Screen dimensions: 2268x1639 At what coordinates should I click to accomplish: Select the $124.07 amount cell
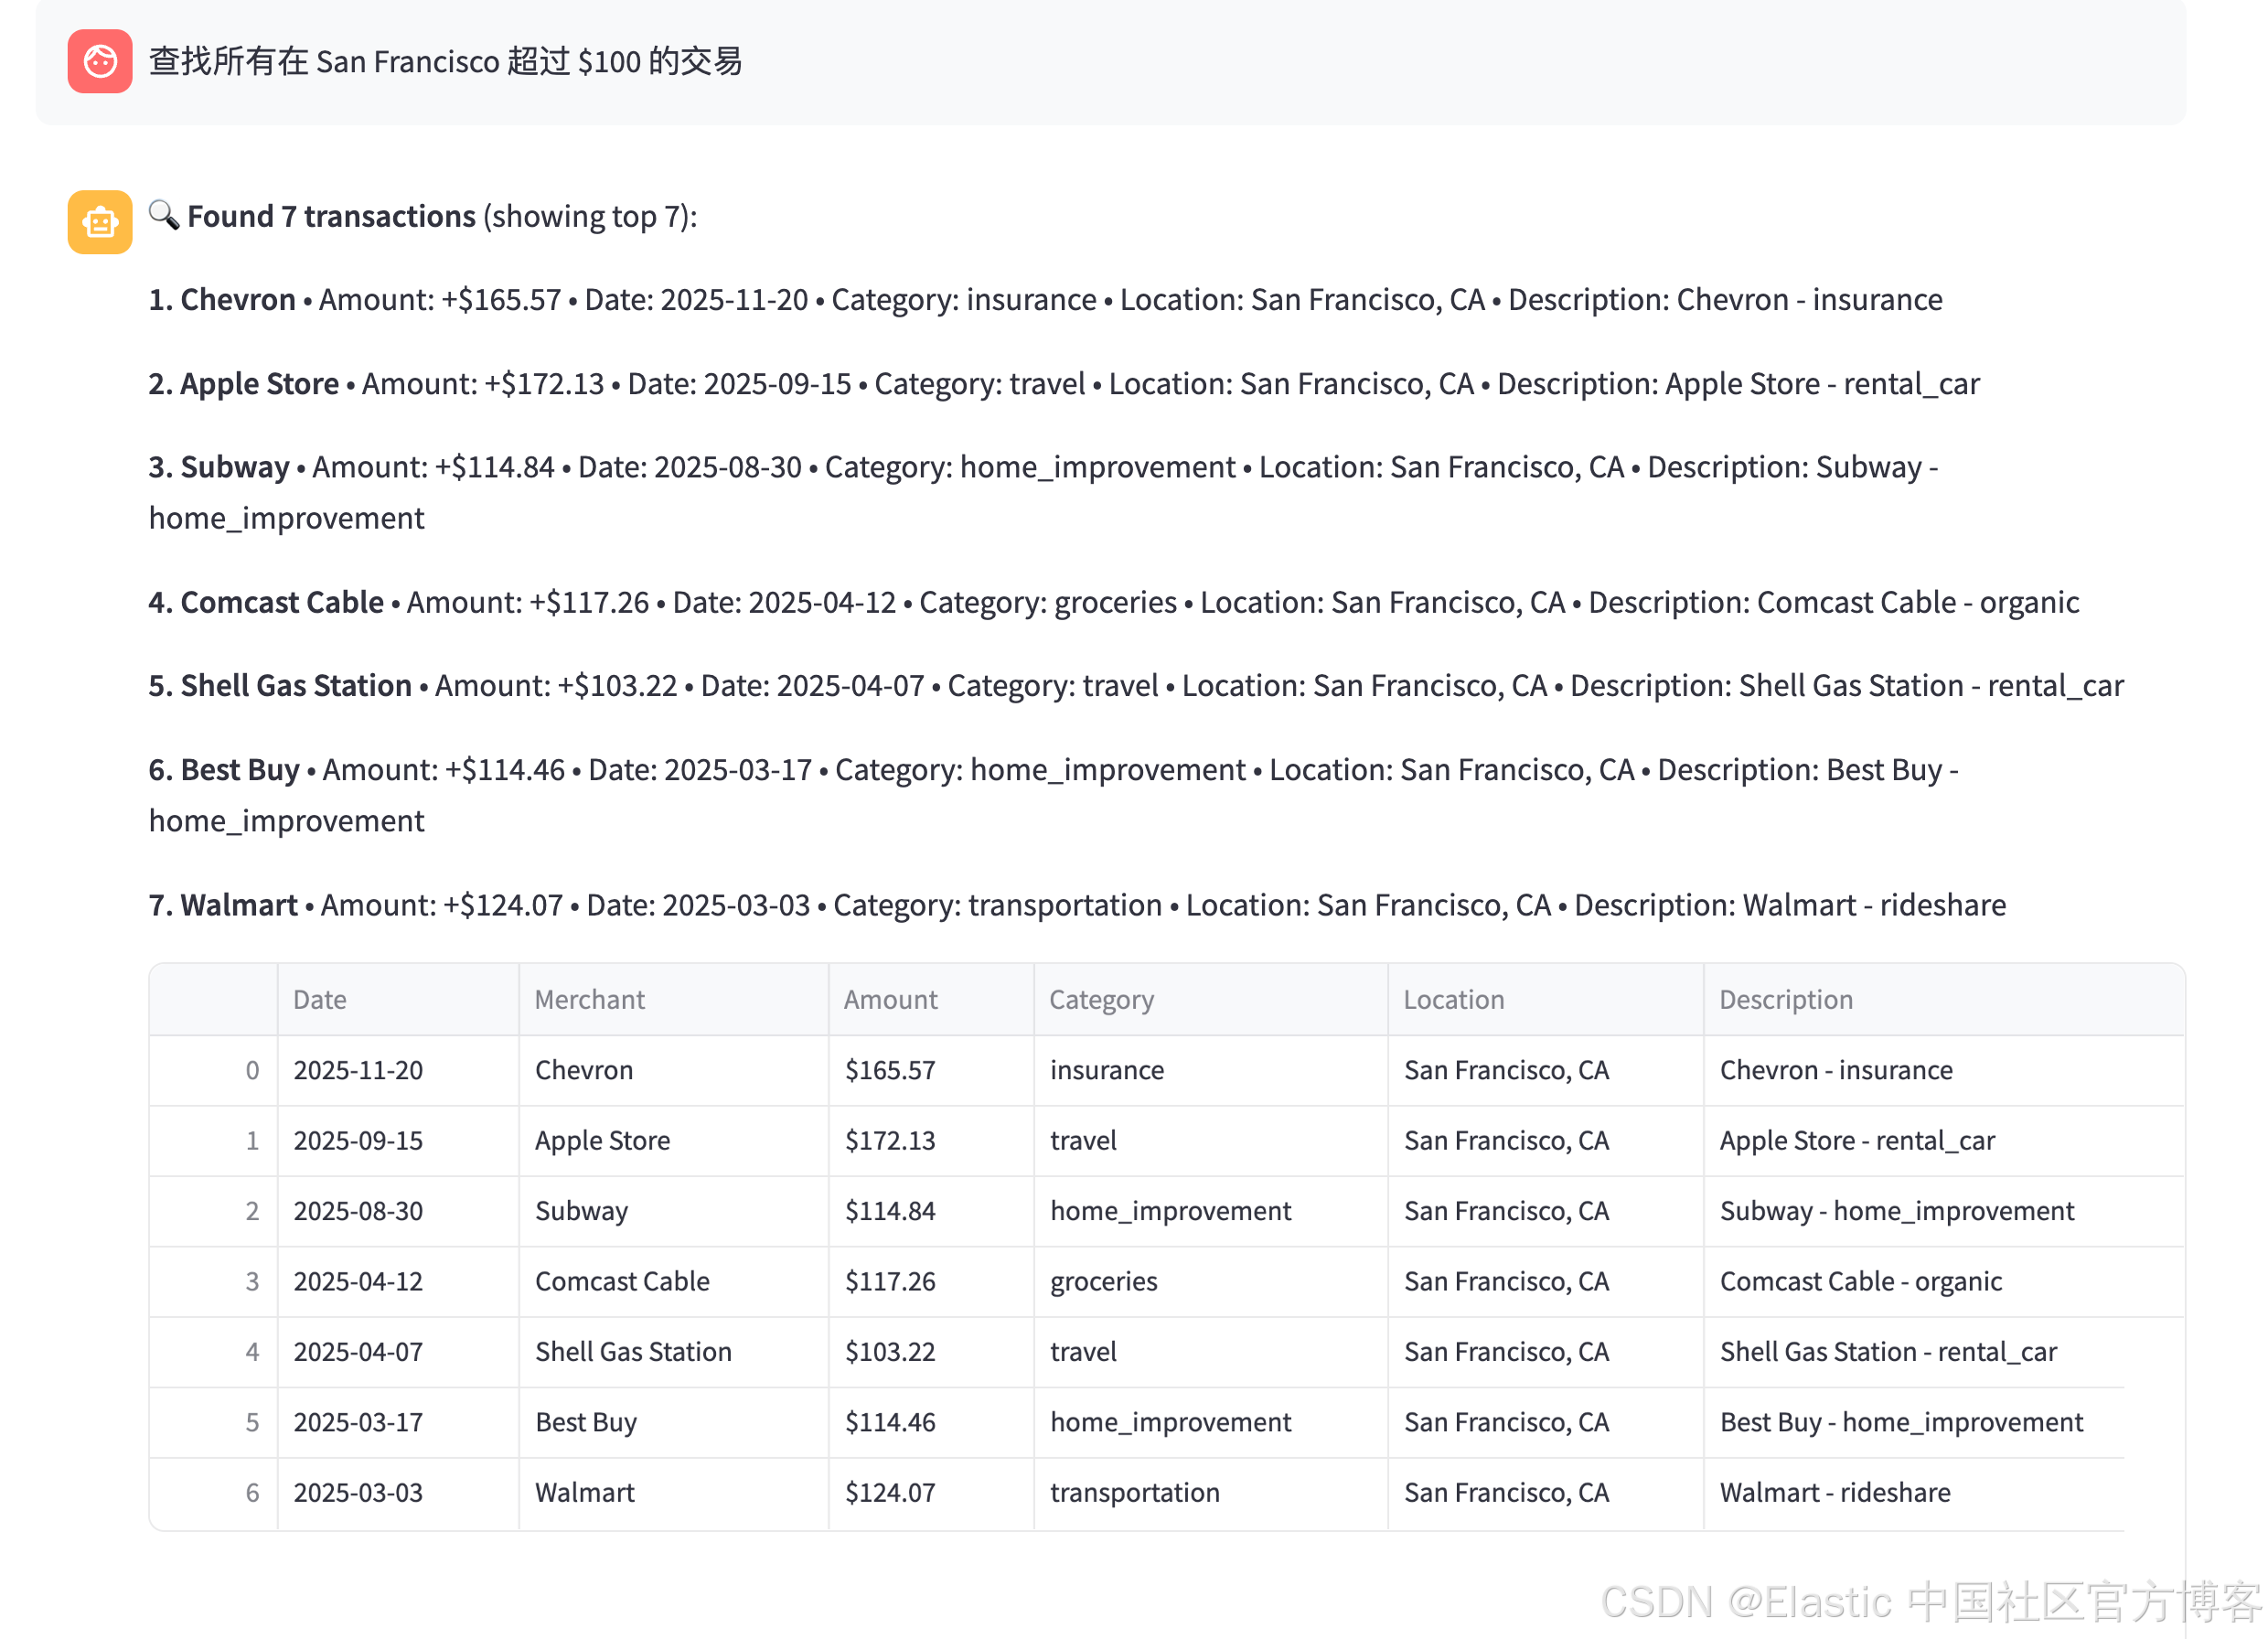932,1493
